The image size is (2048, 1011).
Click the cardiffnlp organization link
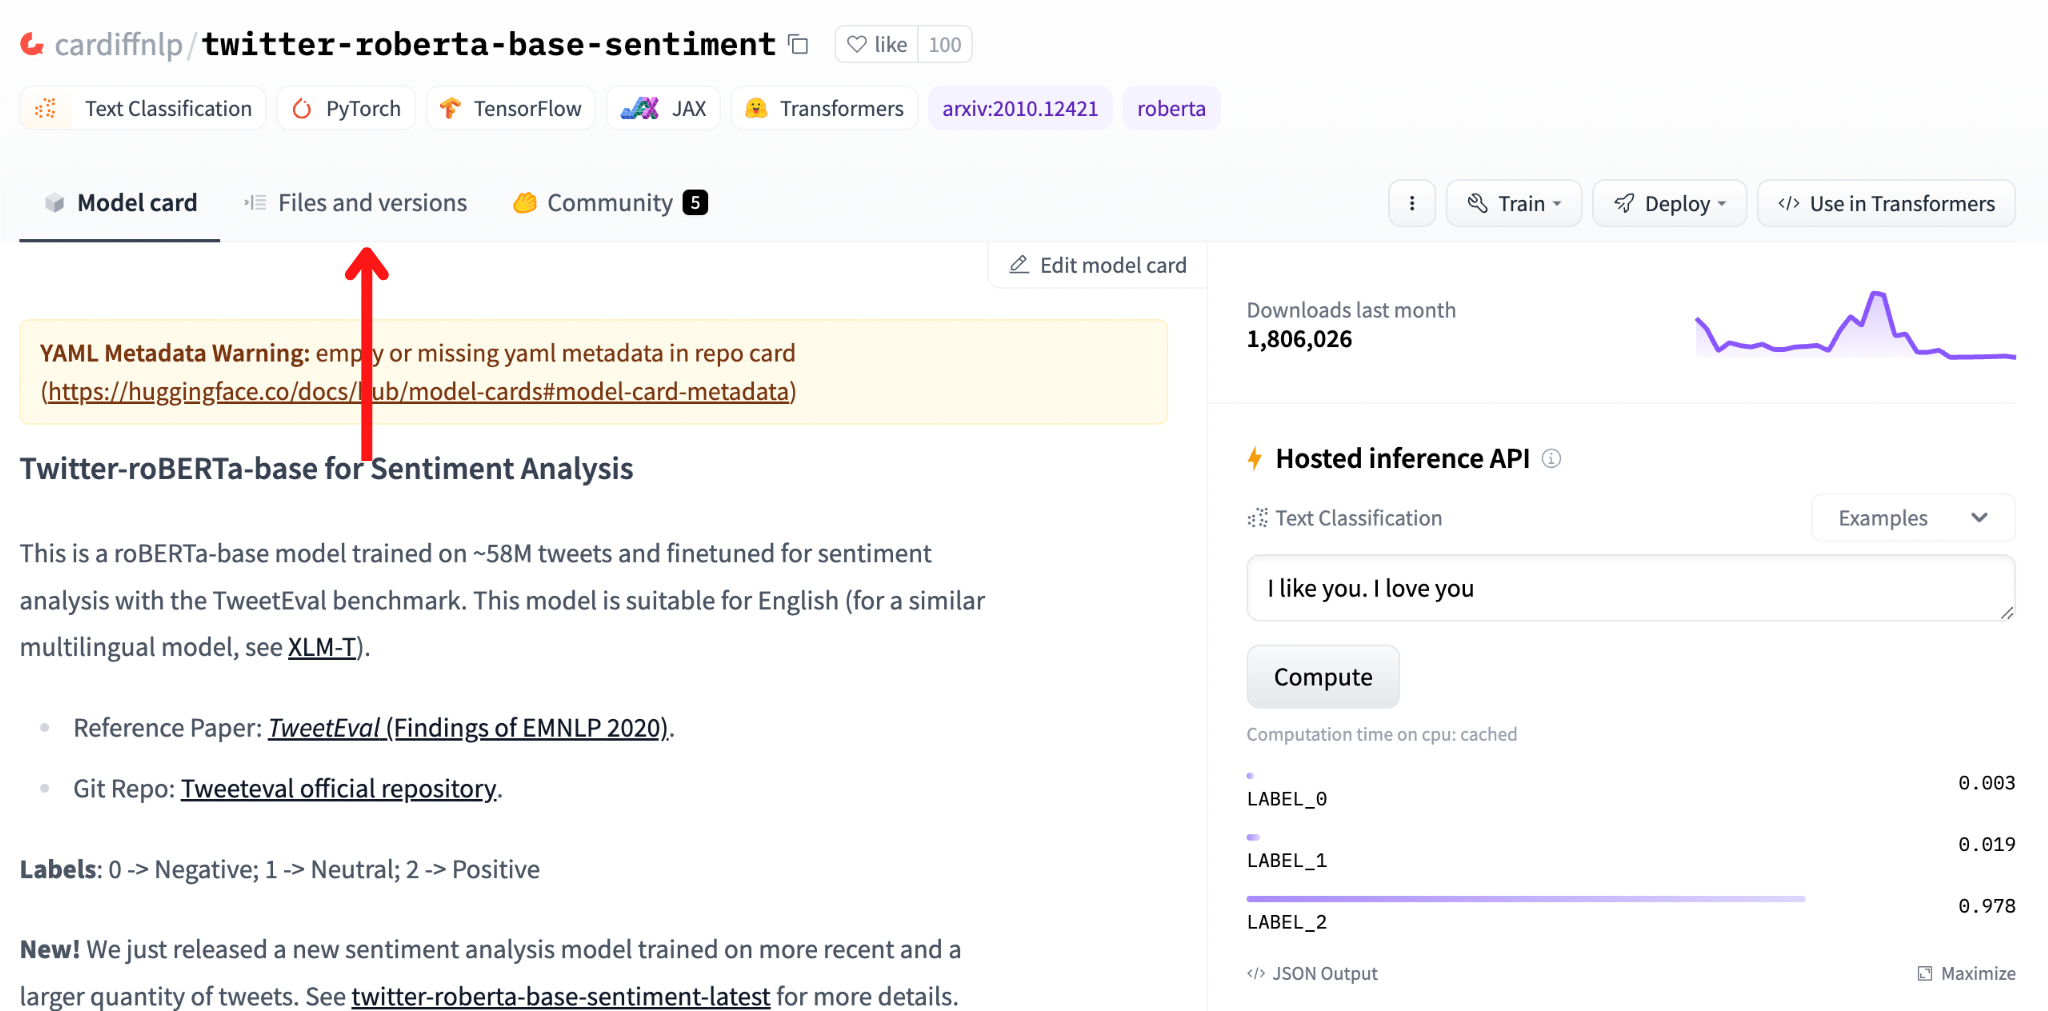point(119,44)
